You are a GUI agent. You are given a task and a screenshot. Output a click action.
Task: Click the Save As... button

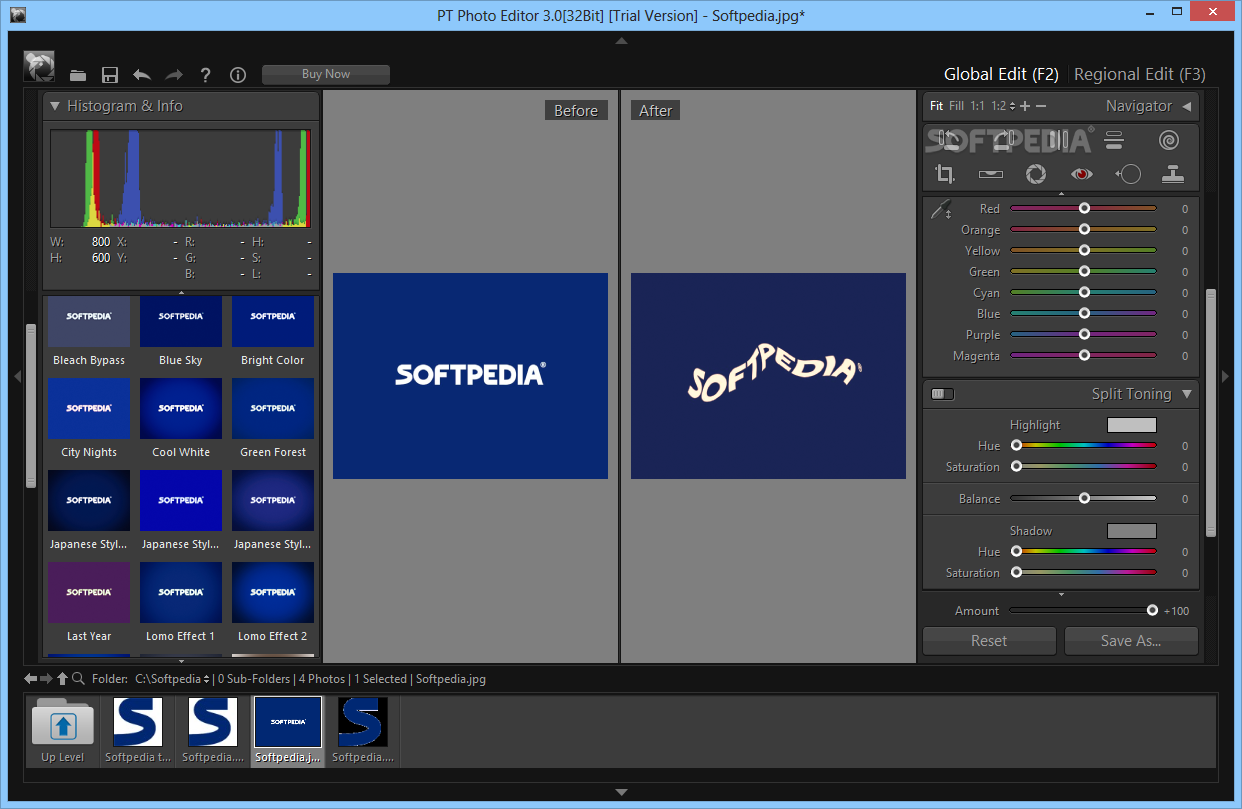pyautogui.click(x=1131, y=641)
